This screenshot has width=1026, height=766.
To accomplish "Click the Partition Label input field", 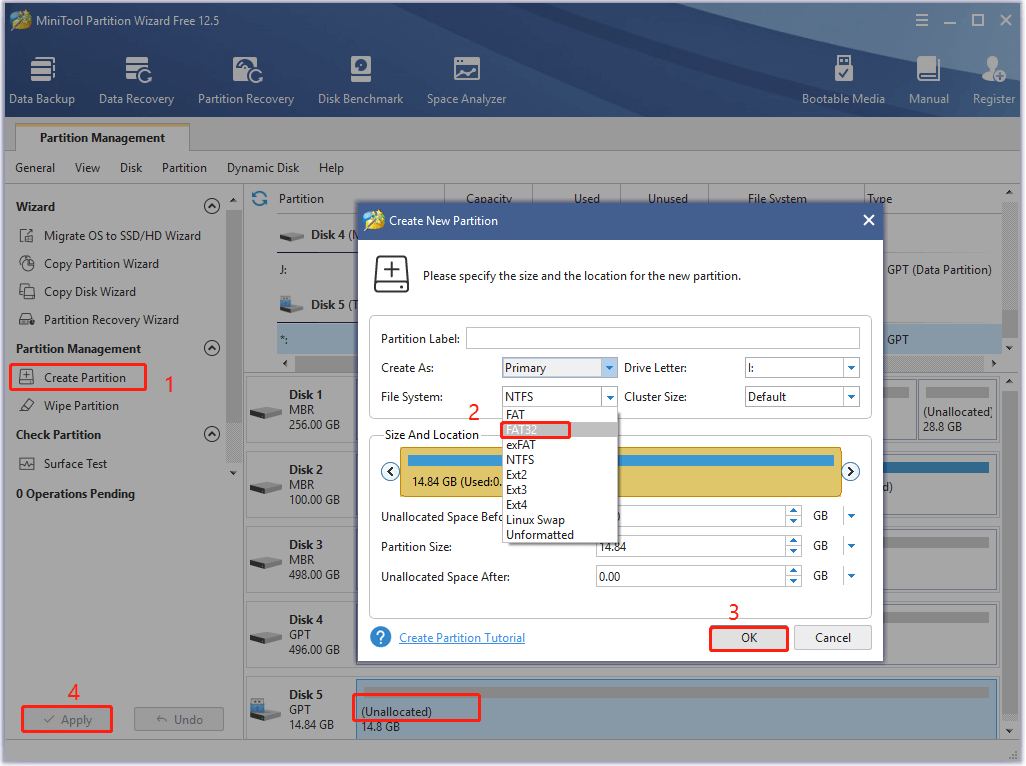I will [x=663, y=338].
